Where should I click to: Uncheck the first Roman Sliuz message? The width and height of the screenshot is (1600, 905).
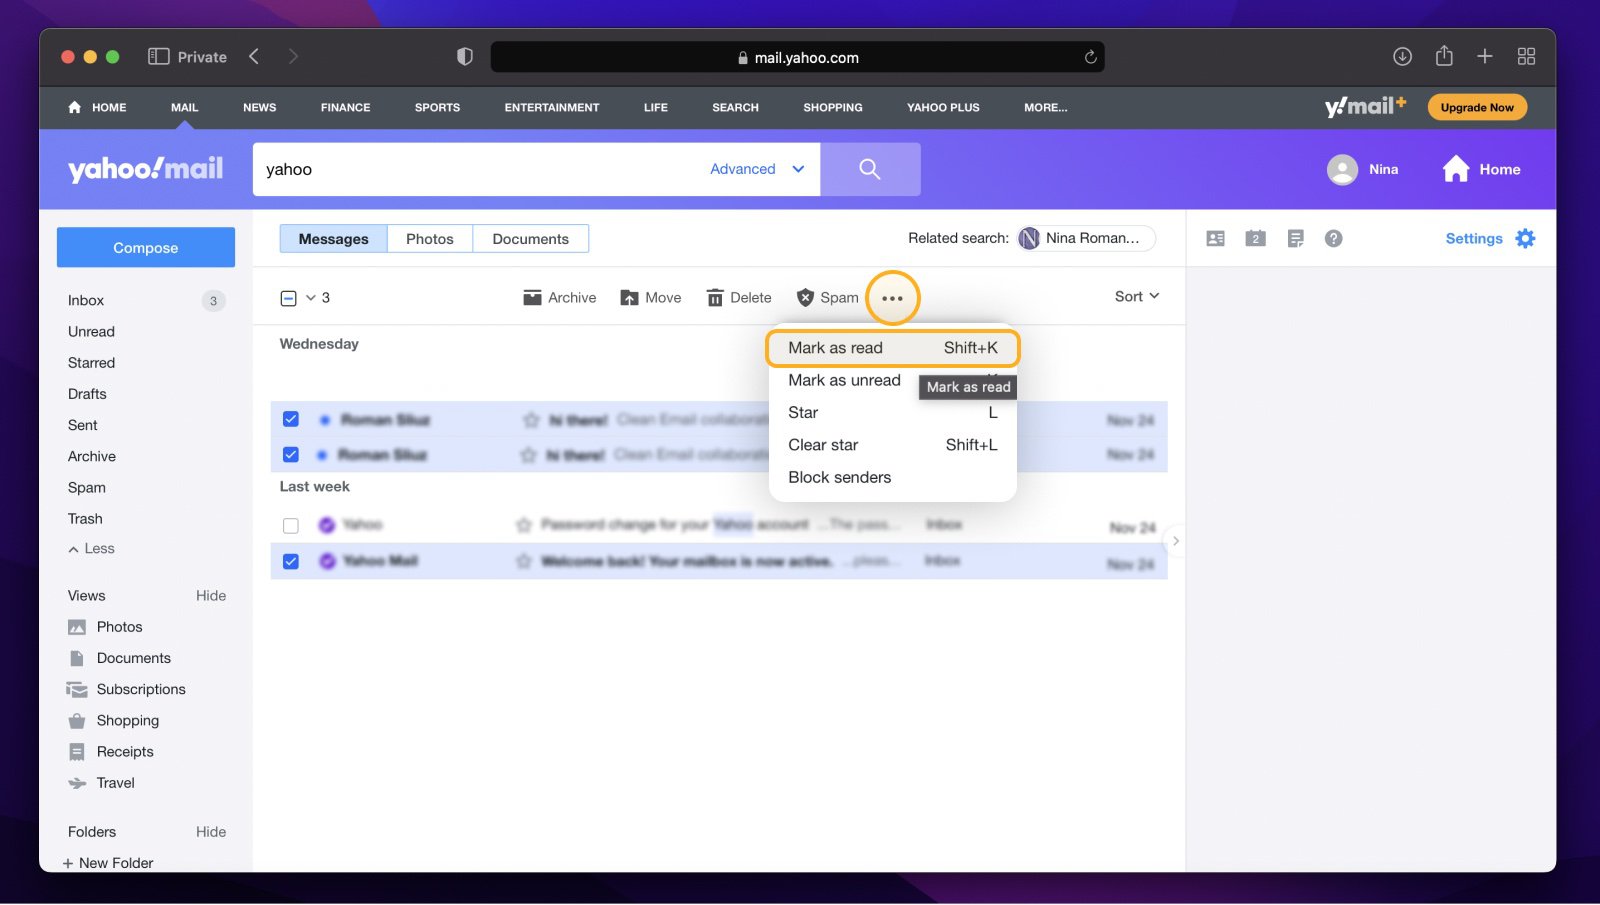pos(290,419)
